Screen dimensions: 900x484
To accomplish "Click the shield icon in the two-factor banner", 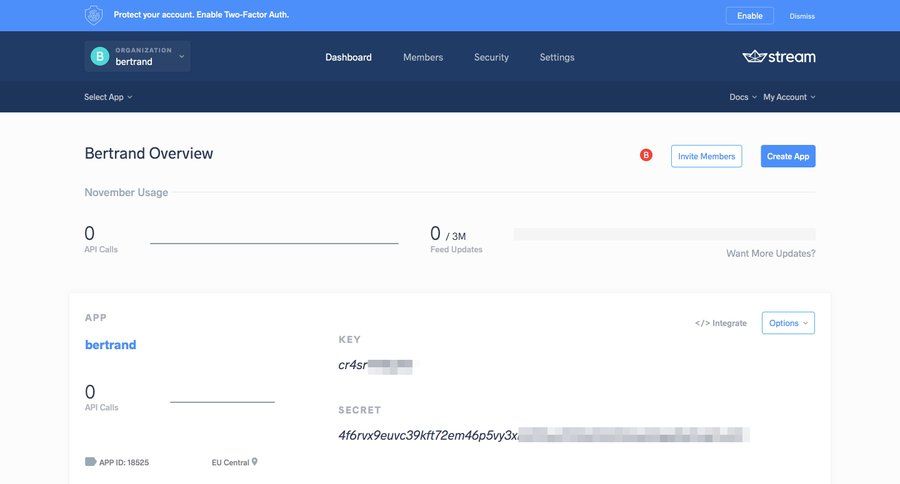I will click(x=94, y=15).
